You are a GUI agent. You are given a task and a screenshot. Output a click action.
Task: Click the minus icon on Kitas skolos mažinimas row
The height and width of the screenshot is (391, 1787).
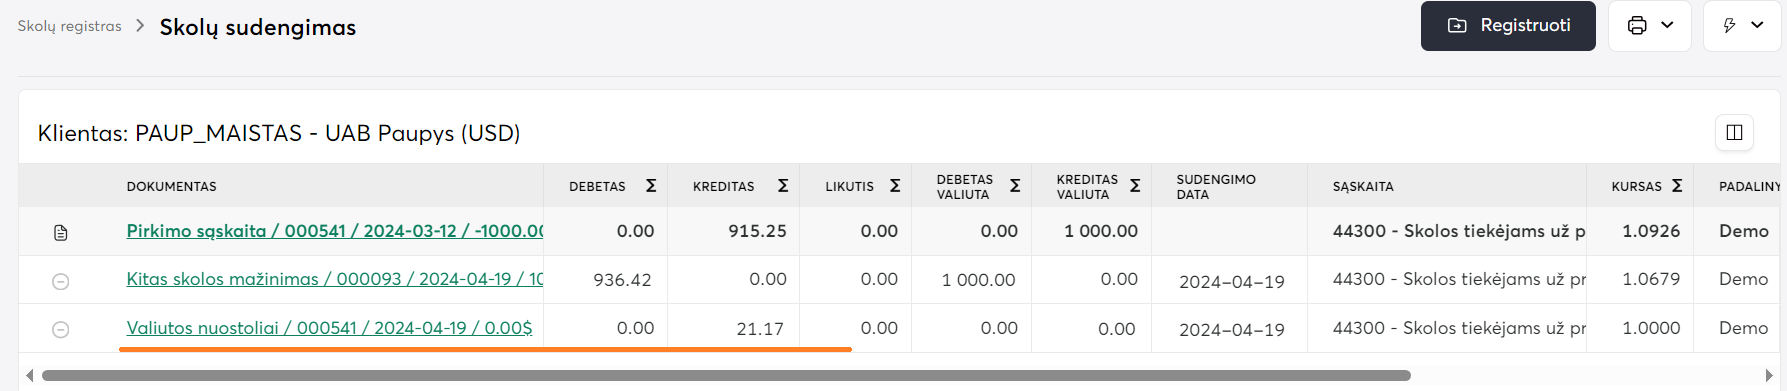61,281
